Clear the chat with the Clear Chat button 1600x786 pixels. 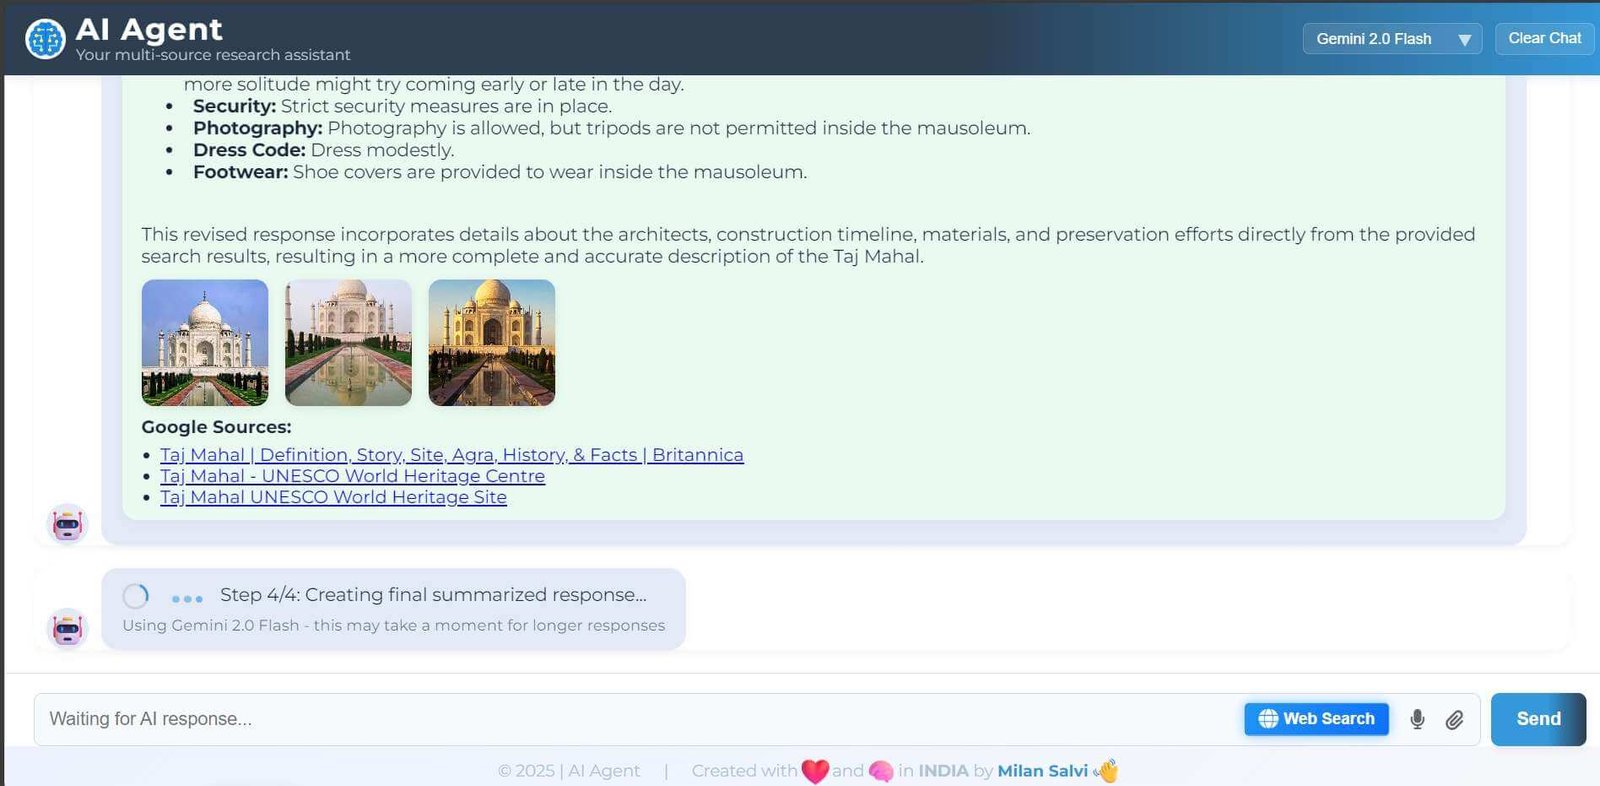[x=1545, y=38]
